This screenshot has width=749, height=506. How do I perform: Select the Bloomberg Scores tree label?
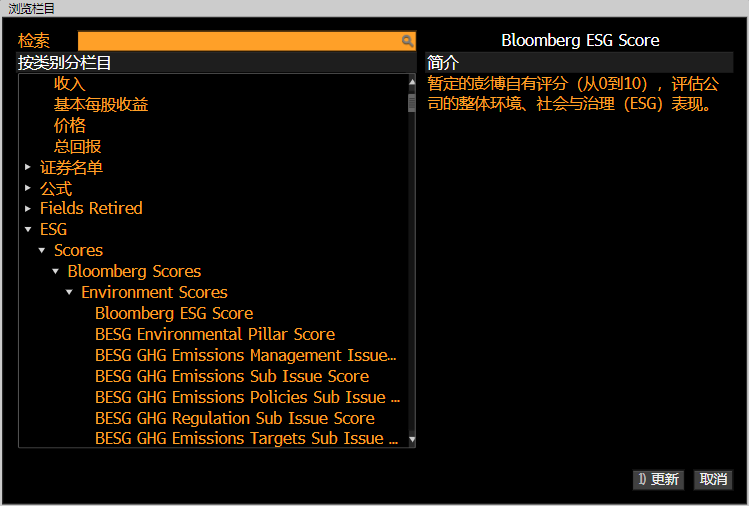click(134, 271)
